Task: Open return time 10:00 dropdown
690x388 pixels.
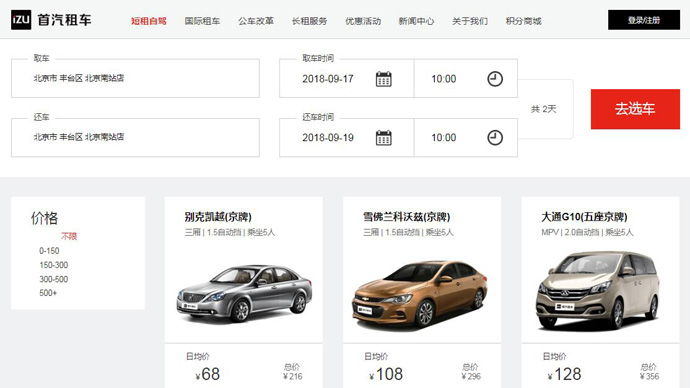Action: (466, 138)
